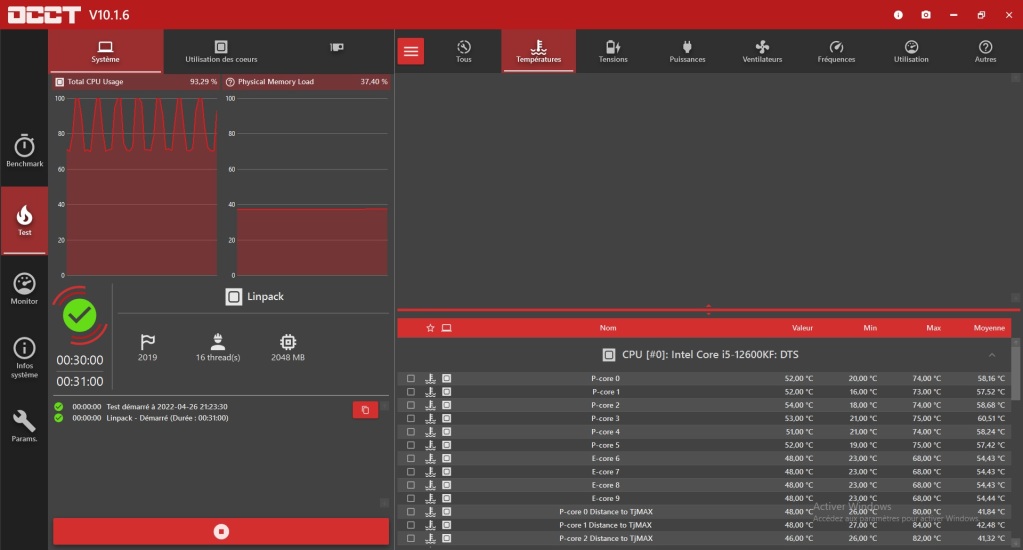Click the temperature icon on E-core 9 row
Image resolution: width=1023 pixels, height=550 pixels.
click(x=430, y=498)
